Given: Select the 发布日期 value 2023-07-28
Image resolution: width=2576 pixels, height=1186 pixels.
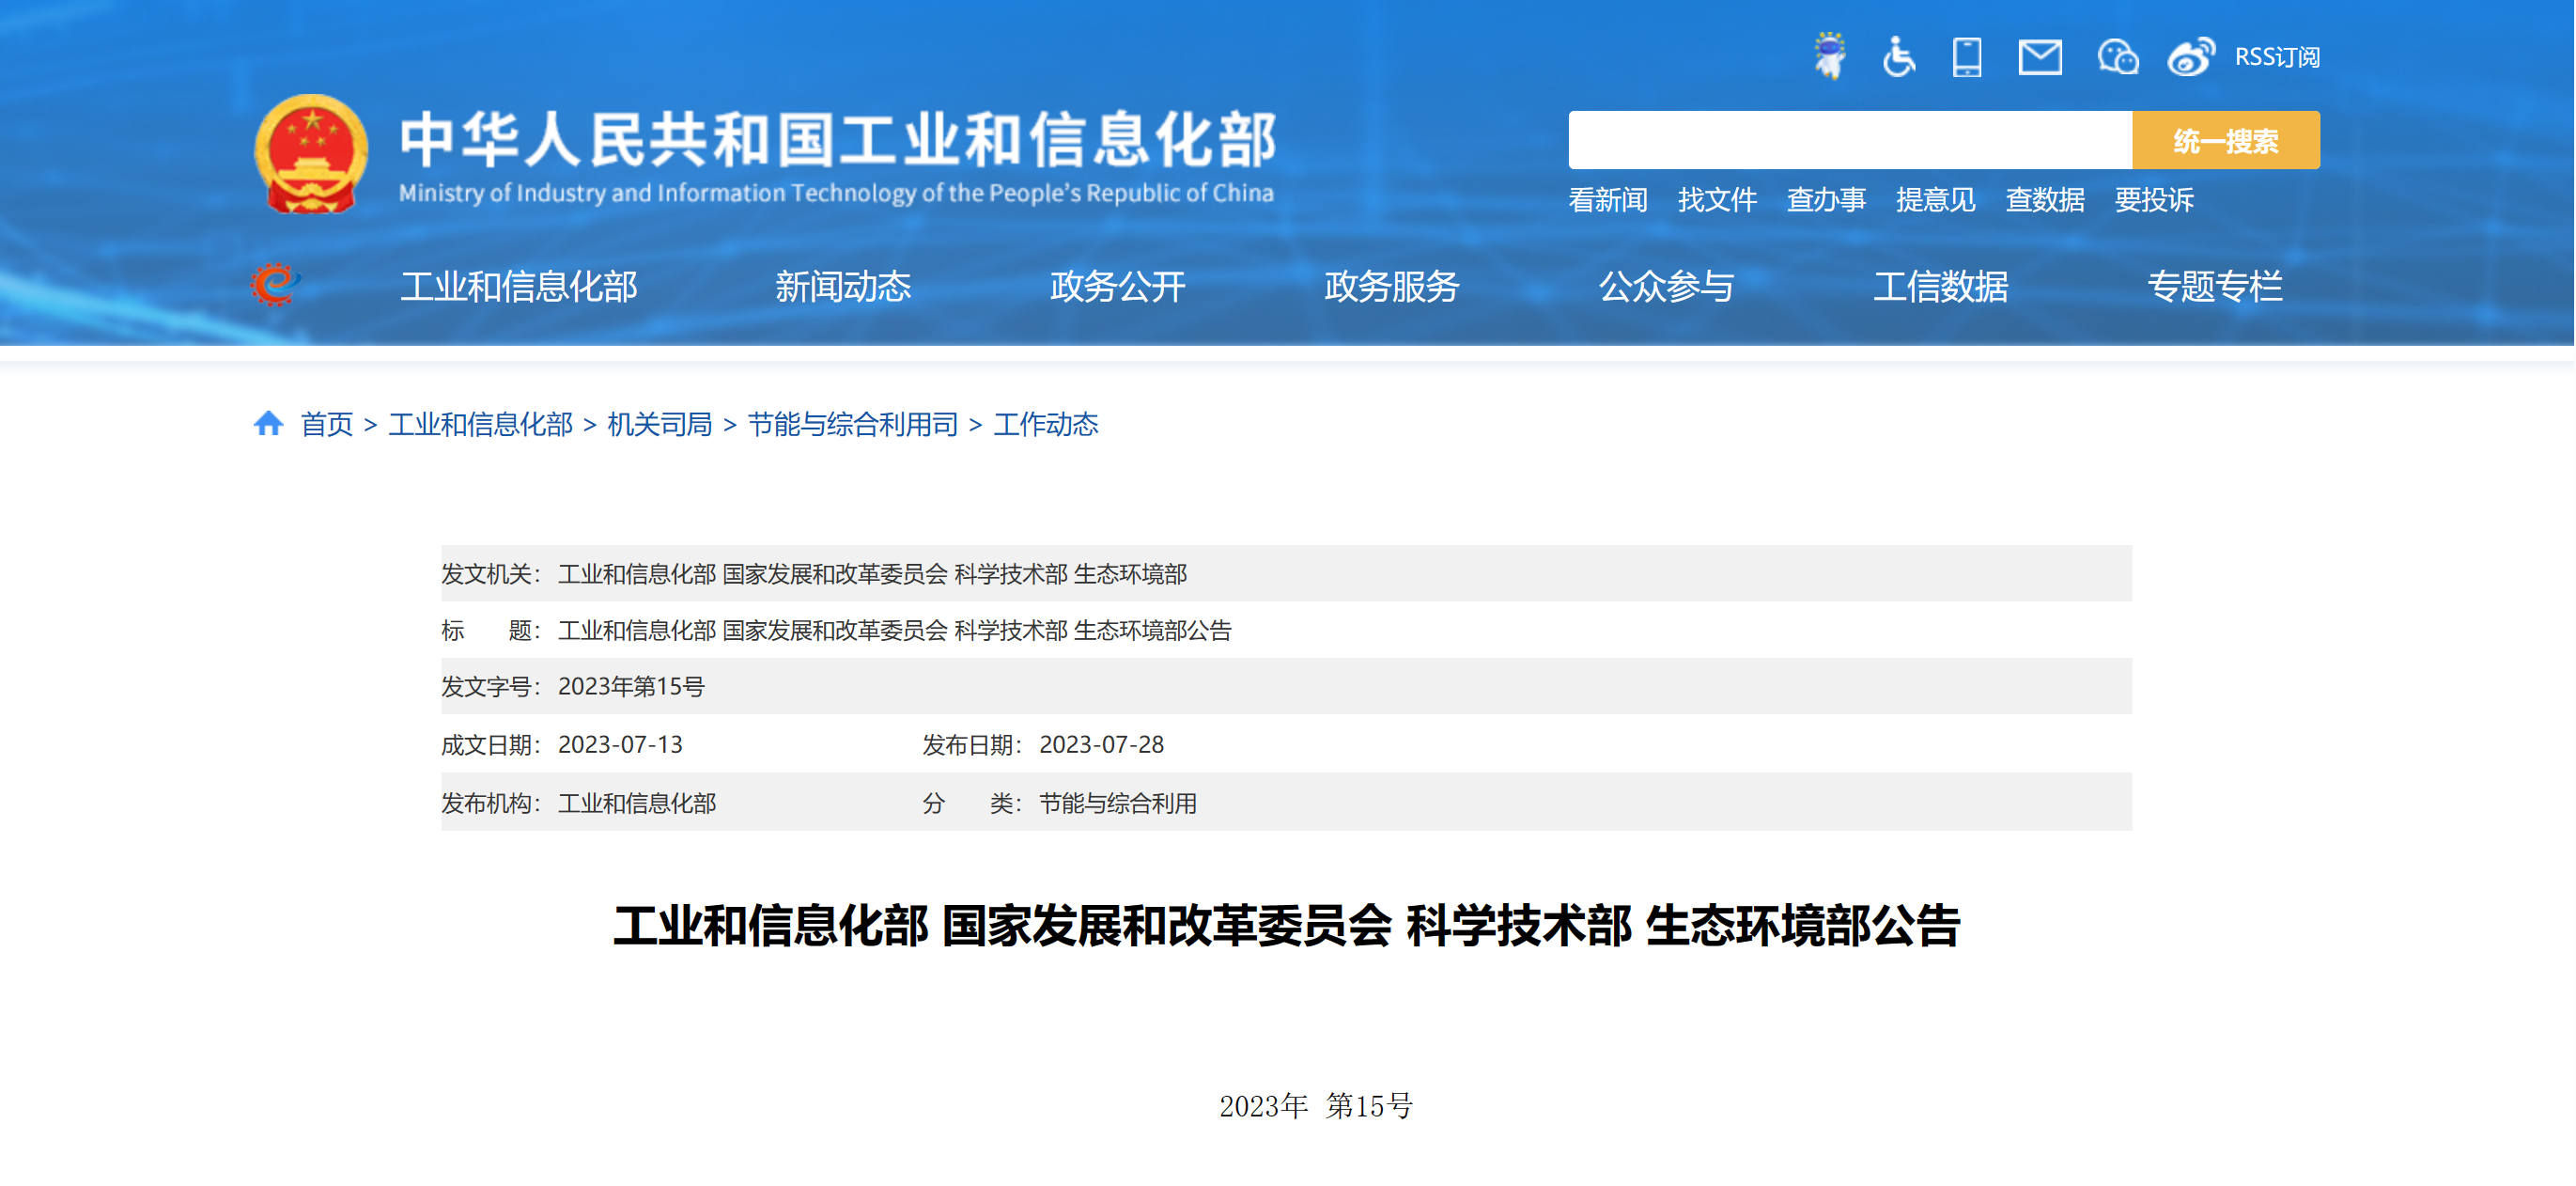Looking at the screenshot, I should [1101, 745].
